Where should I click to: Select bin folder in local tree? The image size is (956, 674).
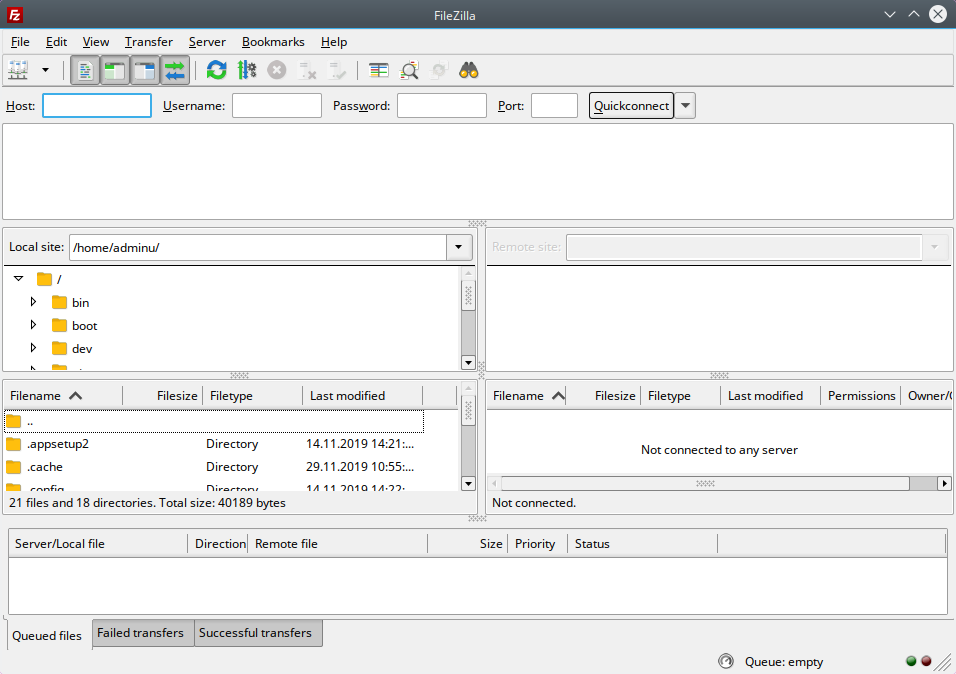pyautogui.click(x=71, y=303)
